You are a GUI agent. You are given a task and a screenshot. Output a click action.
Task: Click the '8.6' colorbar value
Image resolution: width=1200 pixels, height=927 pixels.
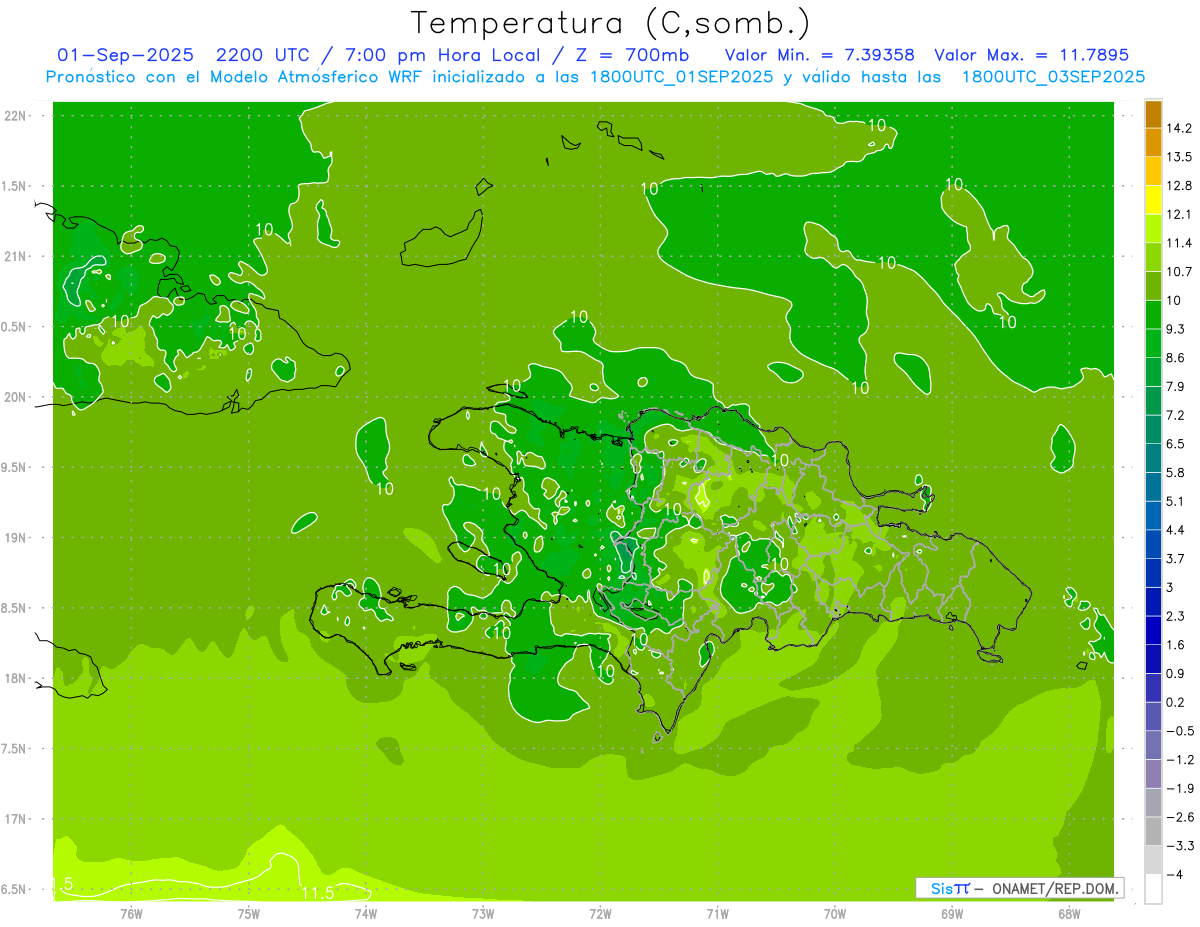(1176, 357)
